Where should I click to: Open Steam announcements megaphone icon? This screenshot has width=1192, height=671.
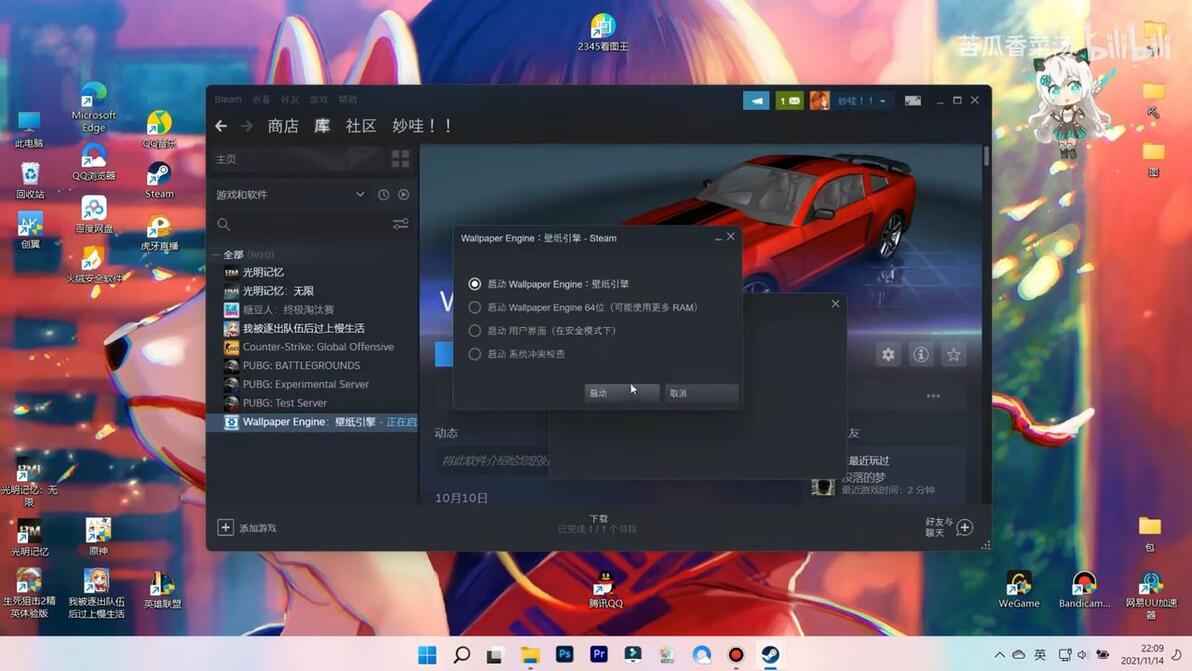click(756, 100)
